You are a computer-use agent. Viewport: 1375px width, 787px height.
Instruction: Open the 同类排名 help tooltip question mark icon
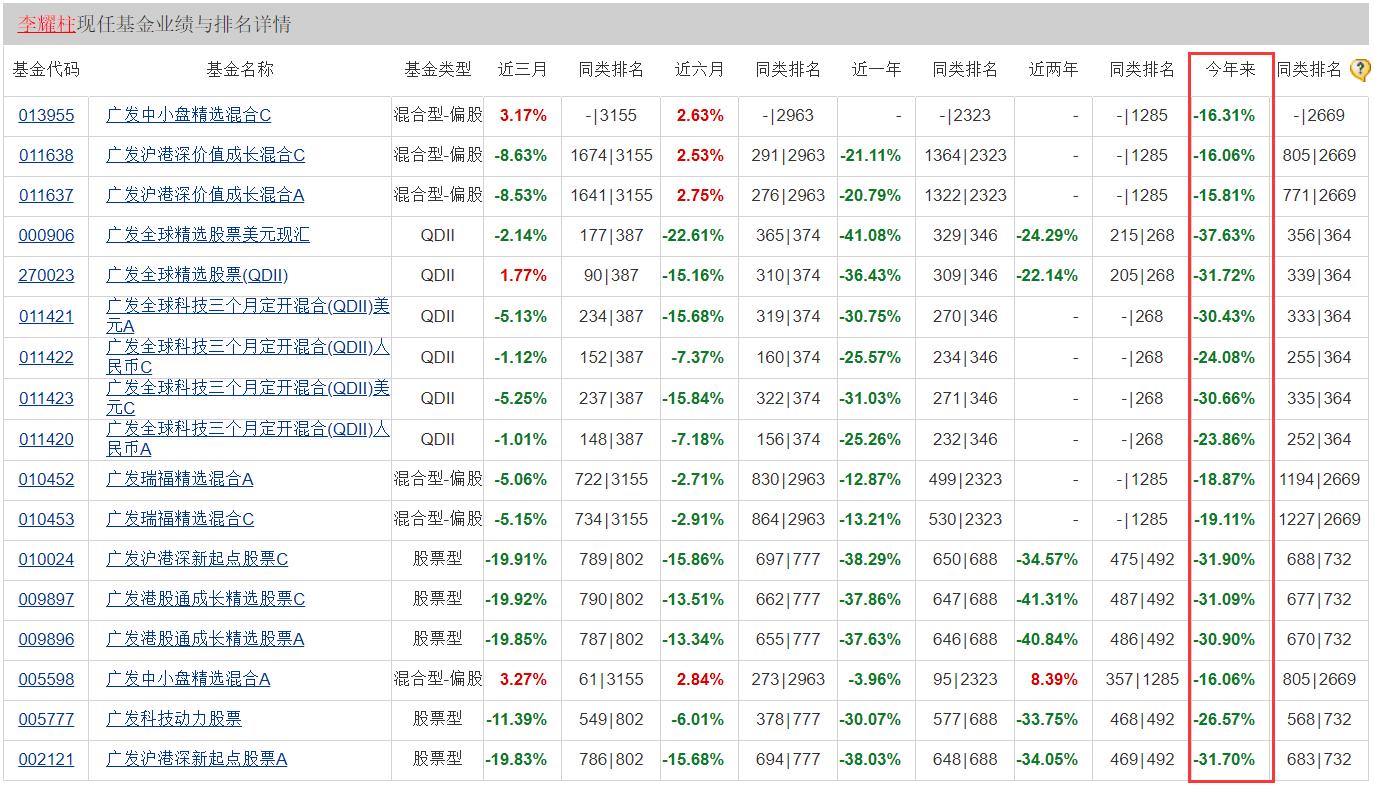pyautogui.click(x=1358, y=69)
